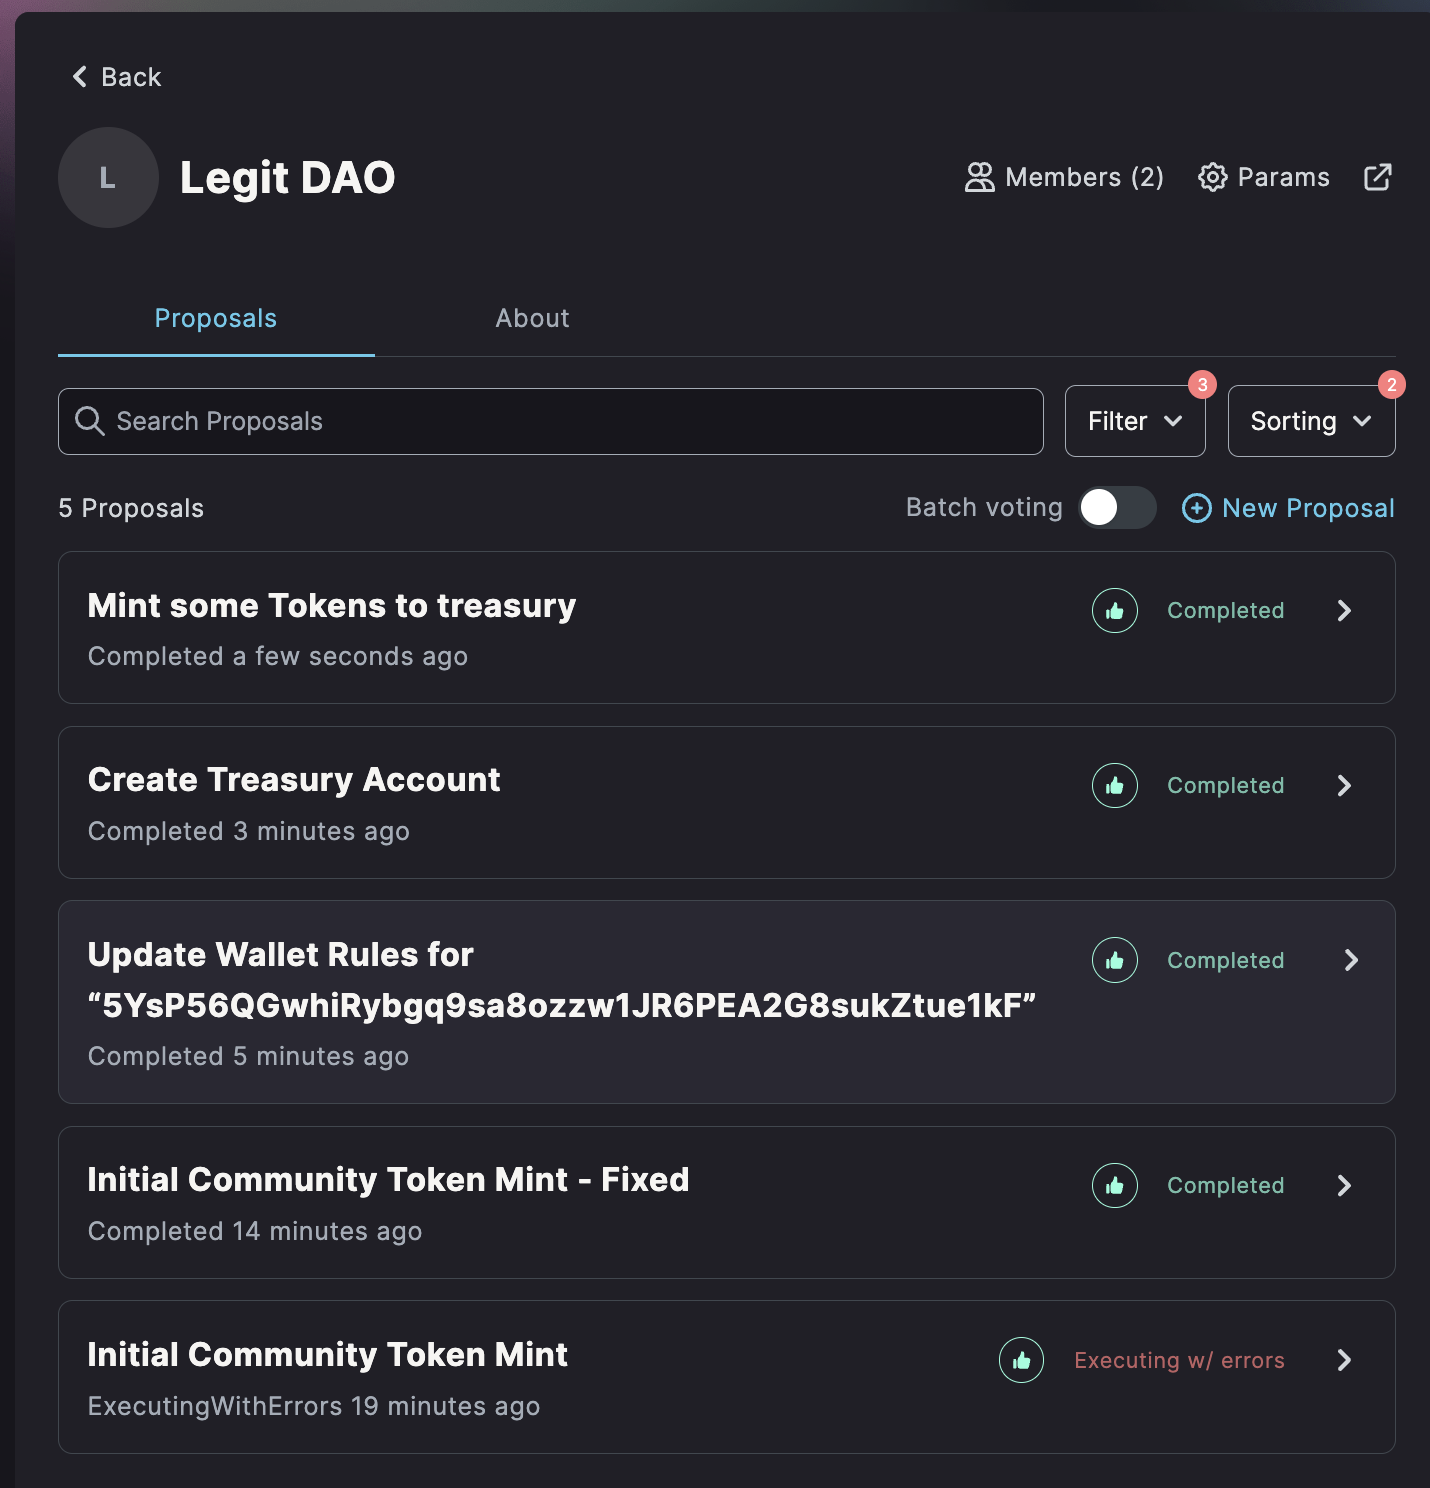Image resolution: width=1430 pixels, height=1488 pixels.
Task: Click thumbs-up icon on Mint some Tokens proposal
Action: tap(1114, 611)
